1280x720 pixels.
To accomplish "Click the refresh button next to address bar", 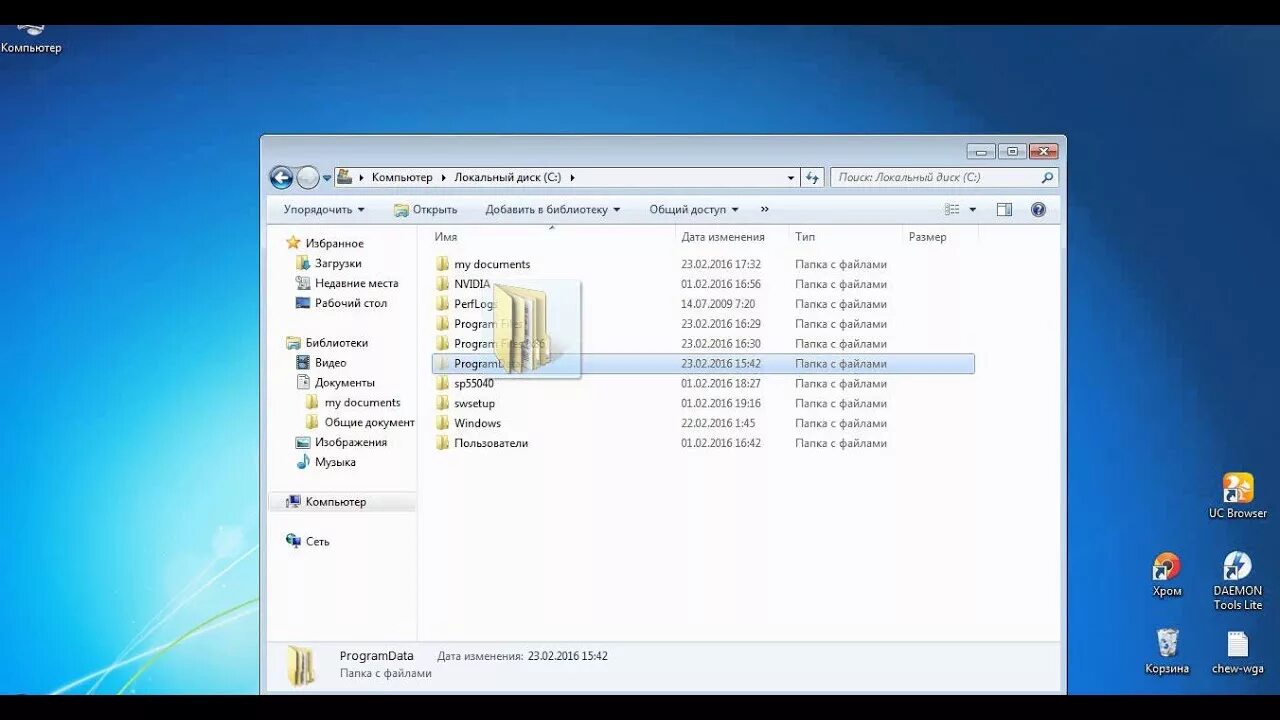I will click(812, 177).
